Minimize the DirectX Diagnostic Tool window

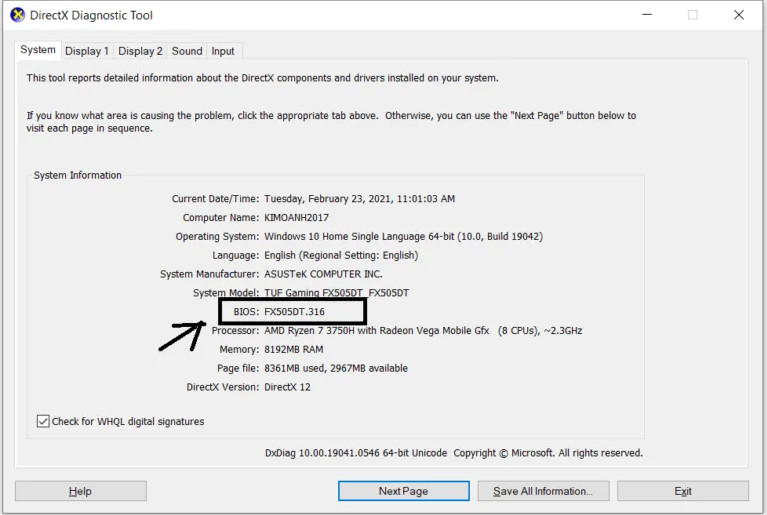click(x=645, y=15)
